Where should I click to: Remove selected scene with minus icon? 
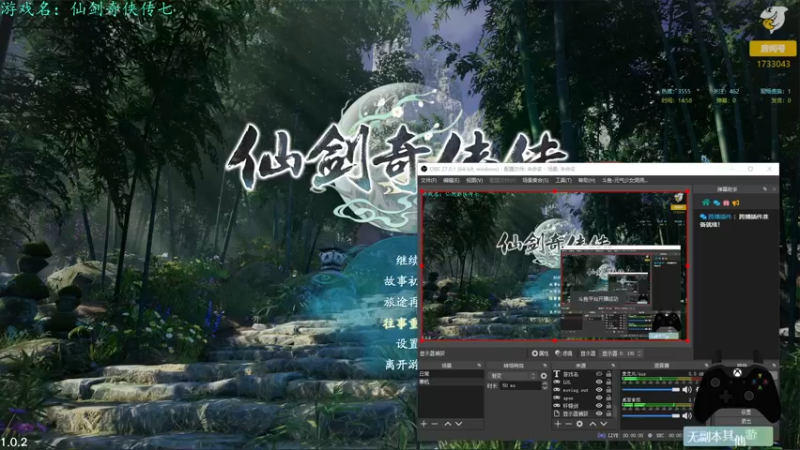(435, 424)
